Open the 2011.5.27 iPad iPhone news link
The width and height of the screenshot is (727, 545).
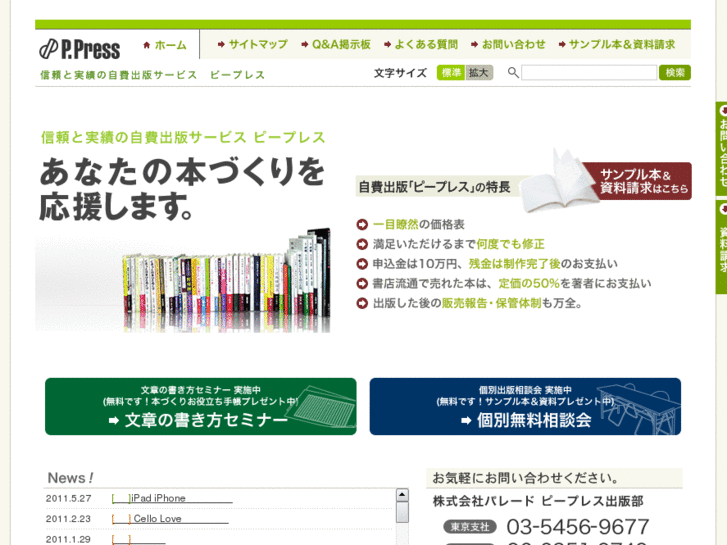click(x=172, y=498)
